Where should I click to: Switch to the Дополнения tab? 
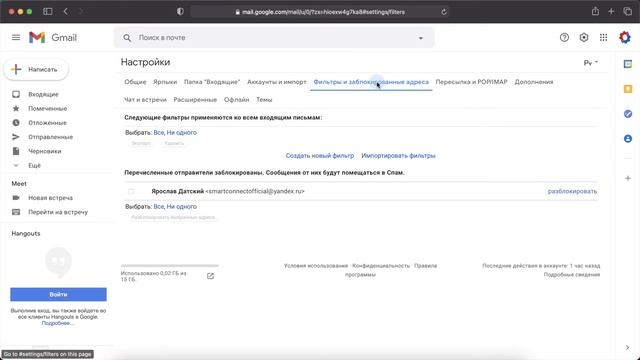(533, 82)
